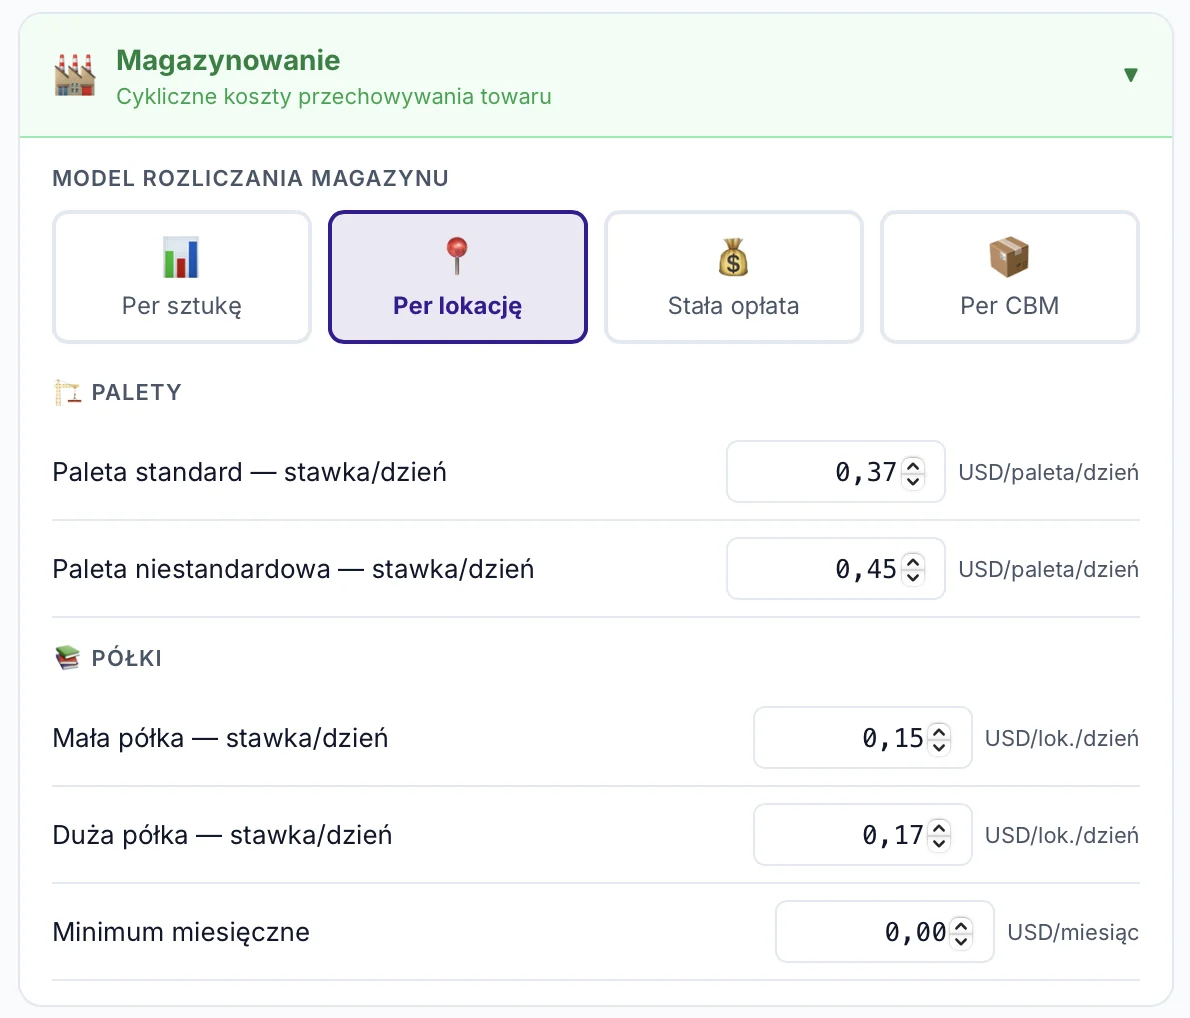Choose the Stała opłata billing model
The image size is (1190, 1018).
point(733,277)
